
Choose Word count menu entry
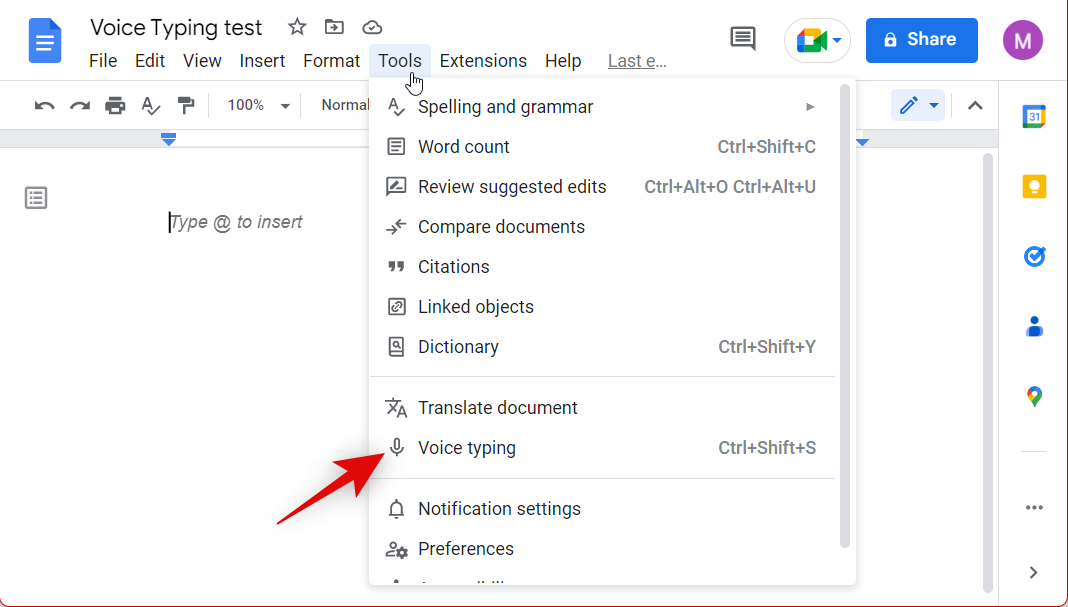click(464, 147)
